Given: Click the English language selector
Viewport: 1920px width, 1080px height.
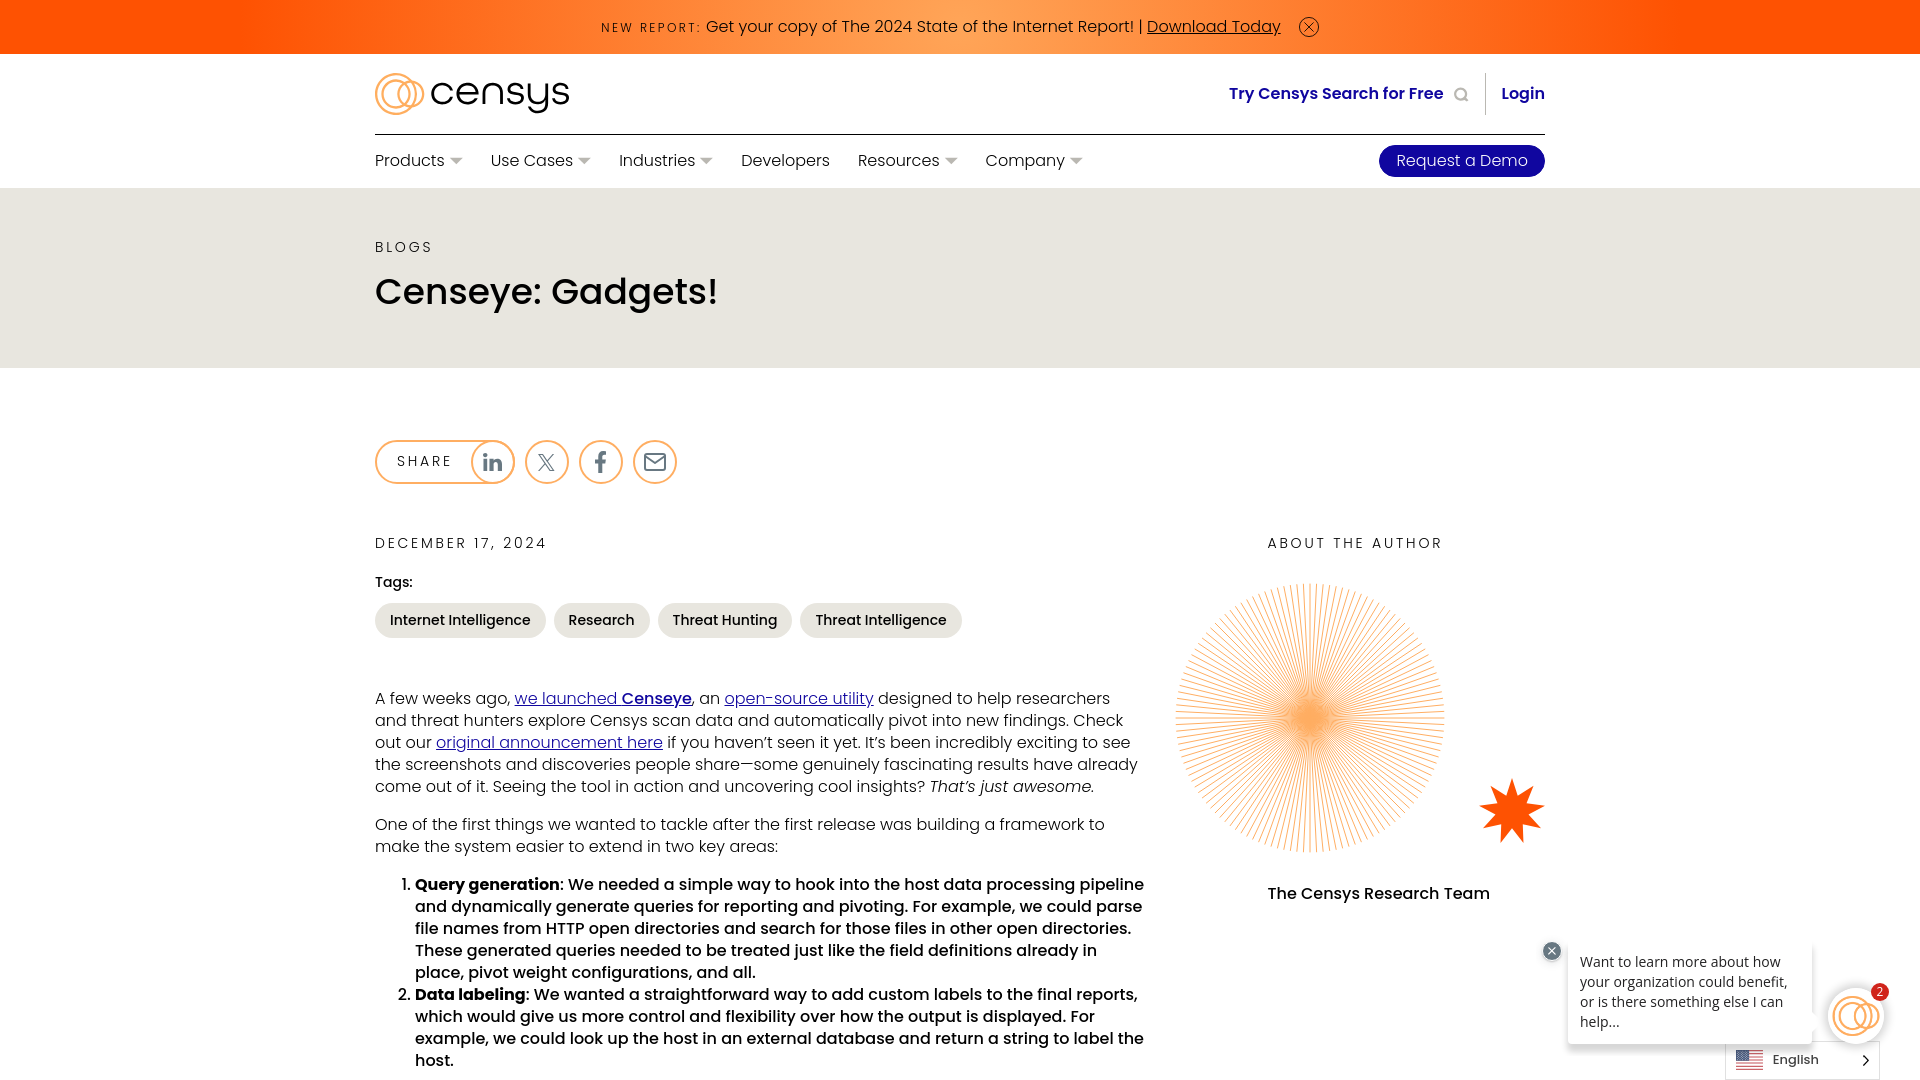Looking at the screenshot, I should (1803, 1060).
